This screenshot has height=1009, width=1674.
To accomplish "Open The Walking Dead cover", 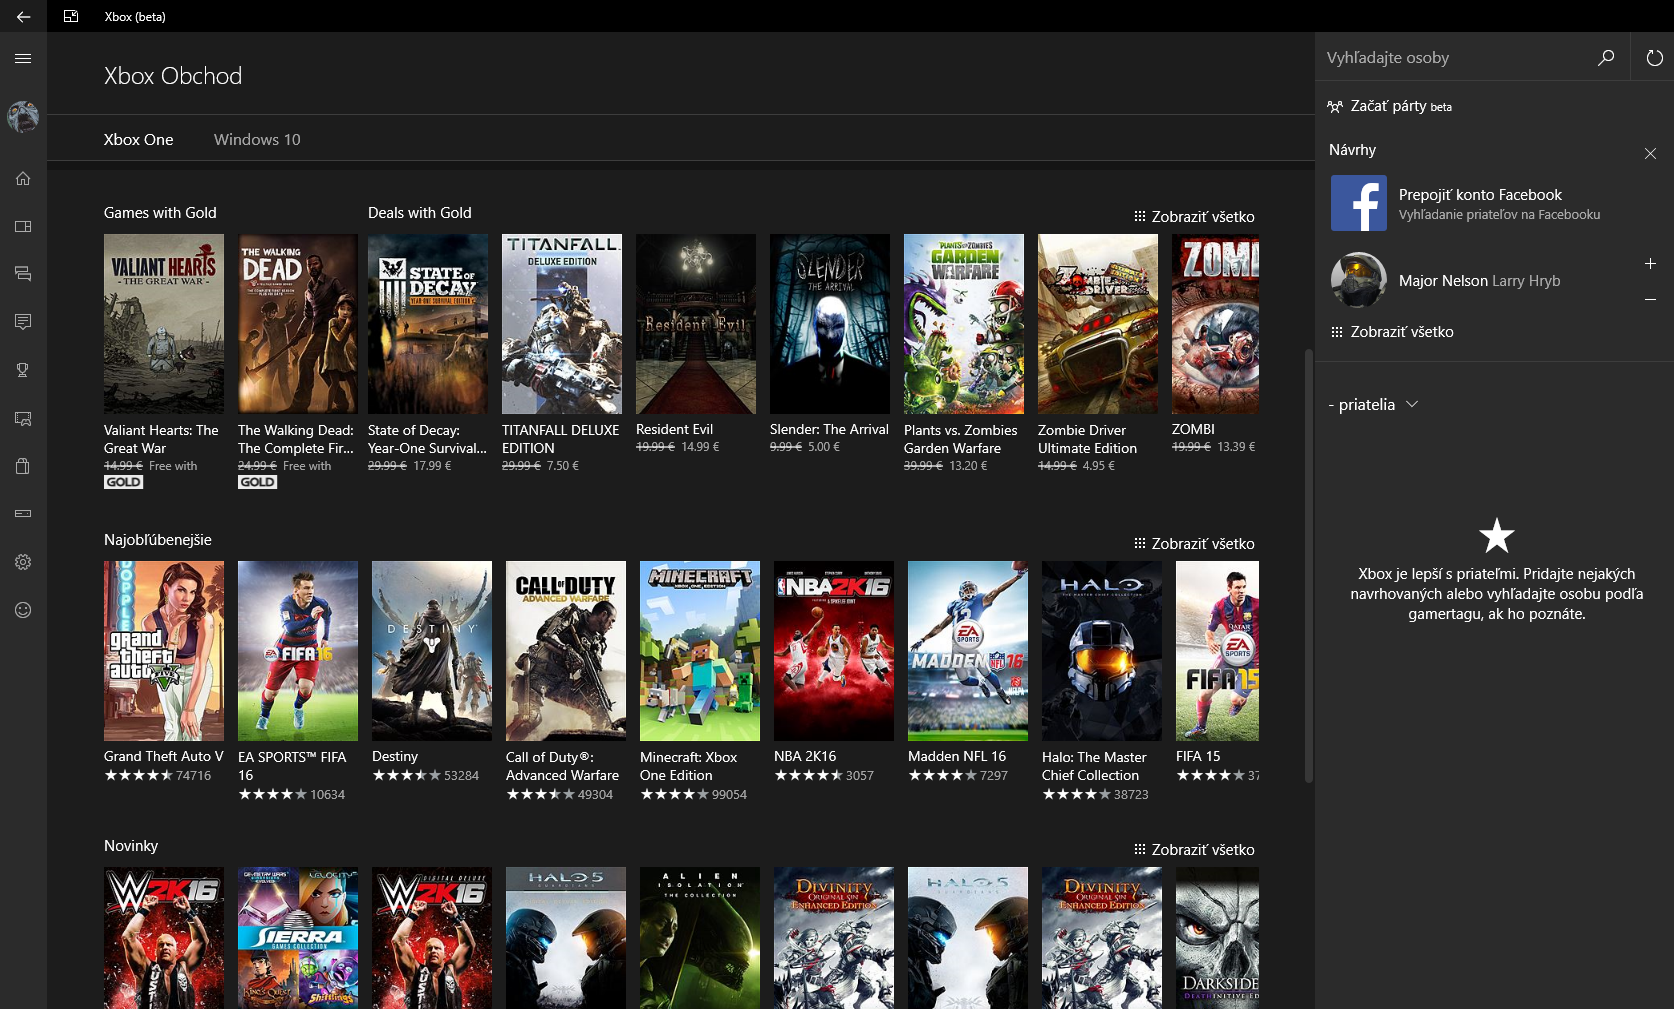I will click(298, 324).
